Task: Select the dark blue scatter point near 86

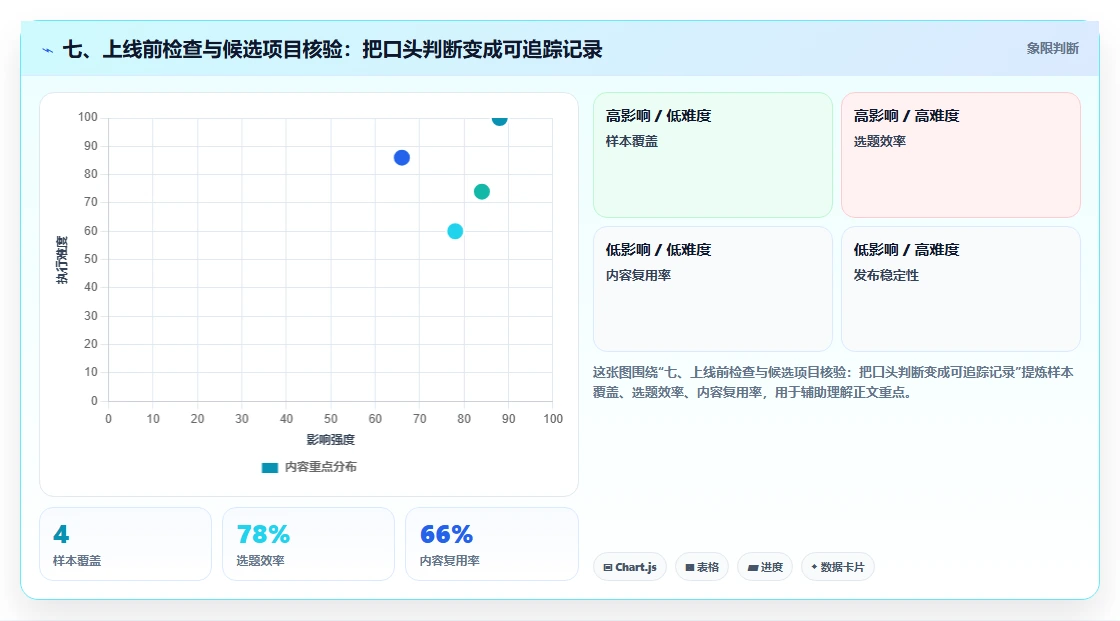Action: [401, 158]
